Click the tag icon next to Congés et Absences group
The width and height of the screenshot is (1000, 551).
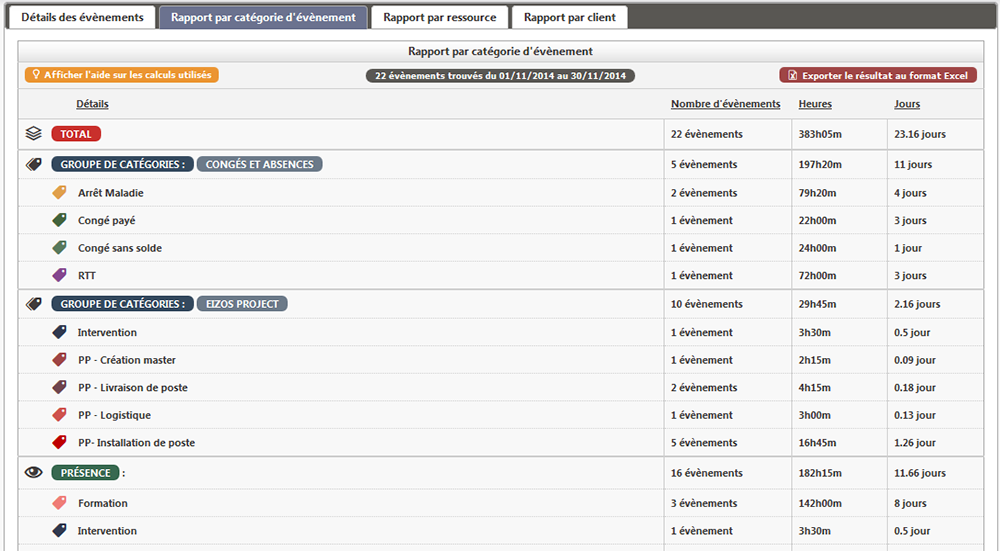(34, 165)
